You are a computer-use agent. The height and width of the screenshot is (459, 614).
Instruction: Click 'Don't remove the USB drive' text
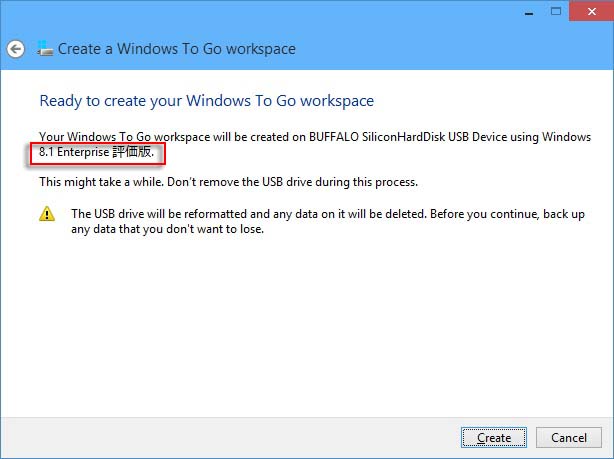click(x=240, y=182)
